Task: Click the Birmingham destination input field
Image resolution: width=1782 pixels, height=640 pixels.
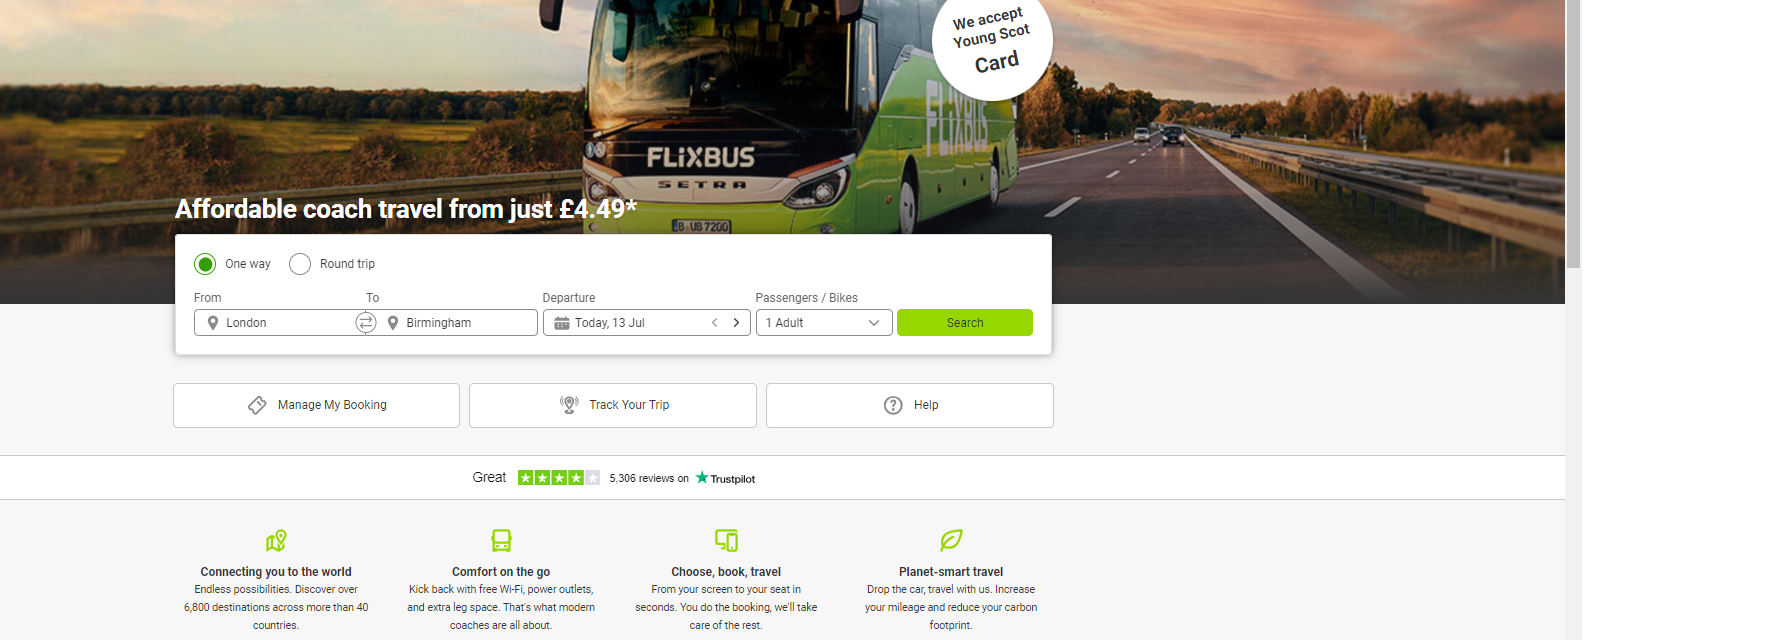Action: tap(458, 323)
